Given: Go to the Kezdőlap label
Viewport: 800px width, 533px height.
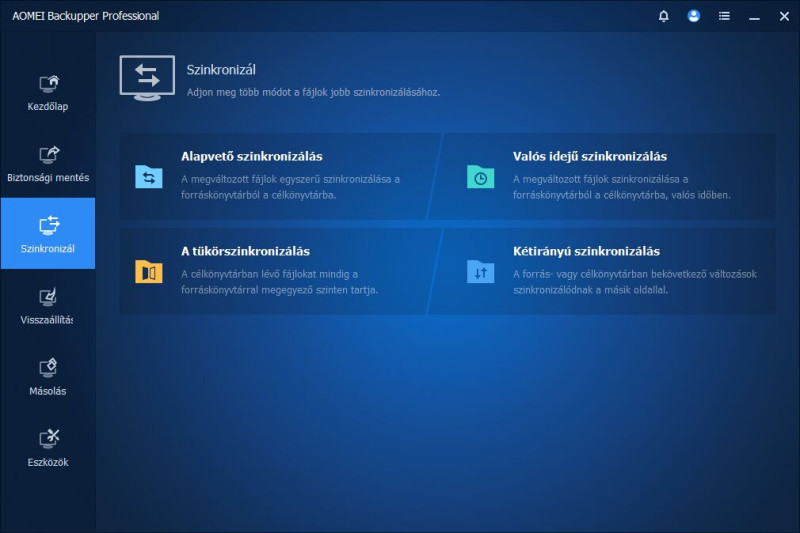Looking at the screenshot, I should [x=48, y=107].
